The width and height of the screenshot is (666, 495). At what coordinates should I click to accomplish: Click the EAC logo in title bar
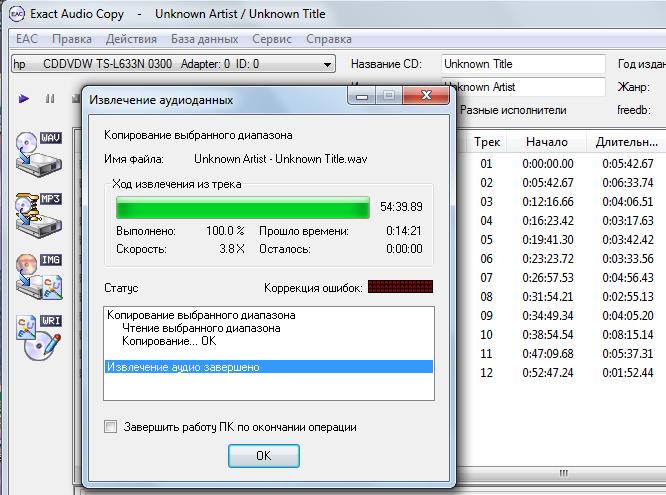pos(17,14)
